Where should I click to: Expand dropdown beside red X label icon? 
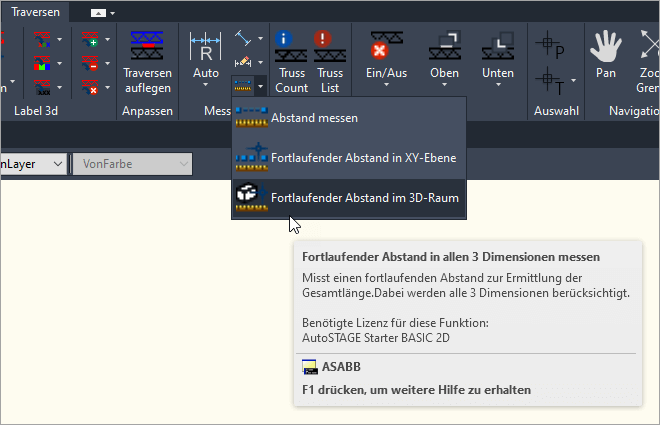107,88
